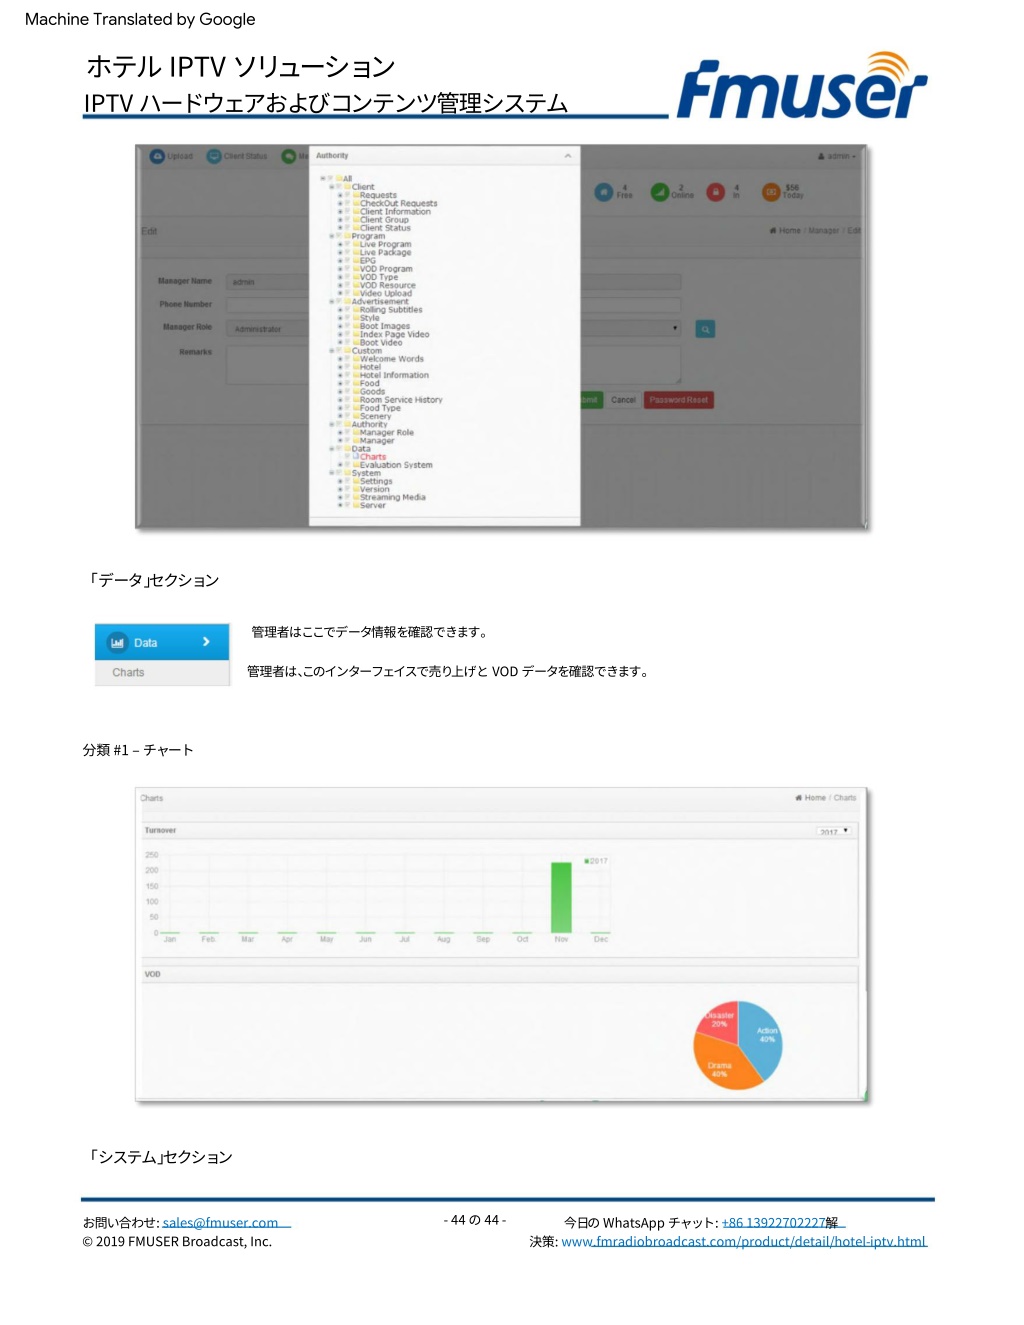Select Client Information in the tree
This screenshot has width=1024, height=1325.
pyautogui.click(x=395, y=212)
